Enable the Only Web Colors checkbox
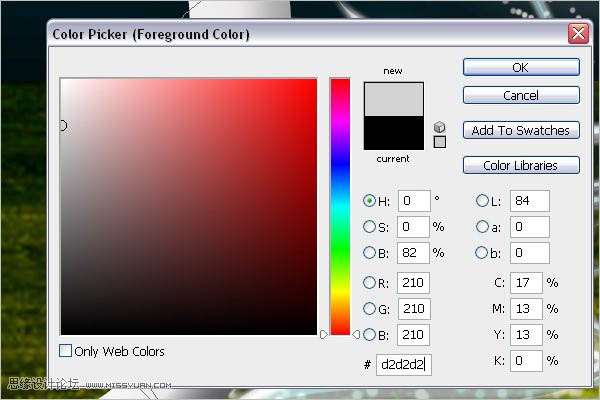The width and height of the screenshot is (600, 400). click(x=65, y=351)
